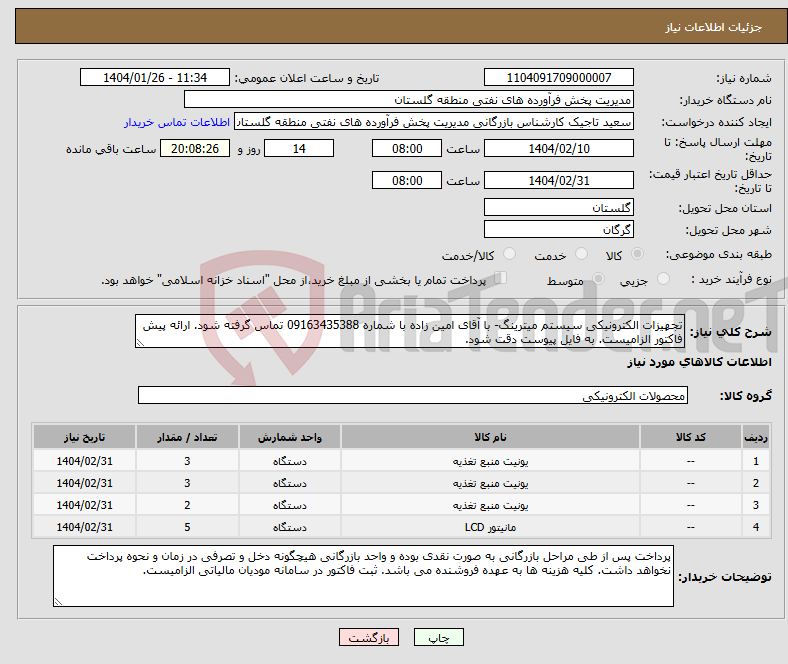
Task: Click the تاریخ نیاز column header
Action: (84, 437)
